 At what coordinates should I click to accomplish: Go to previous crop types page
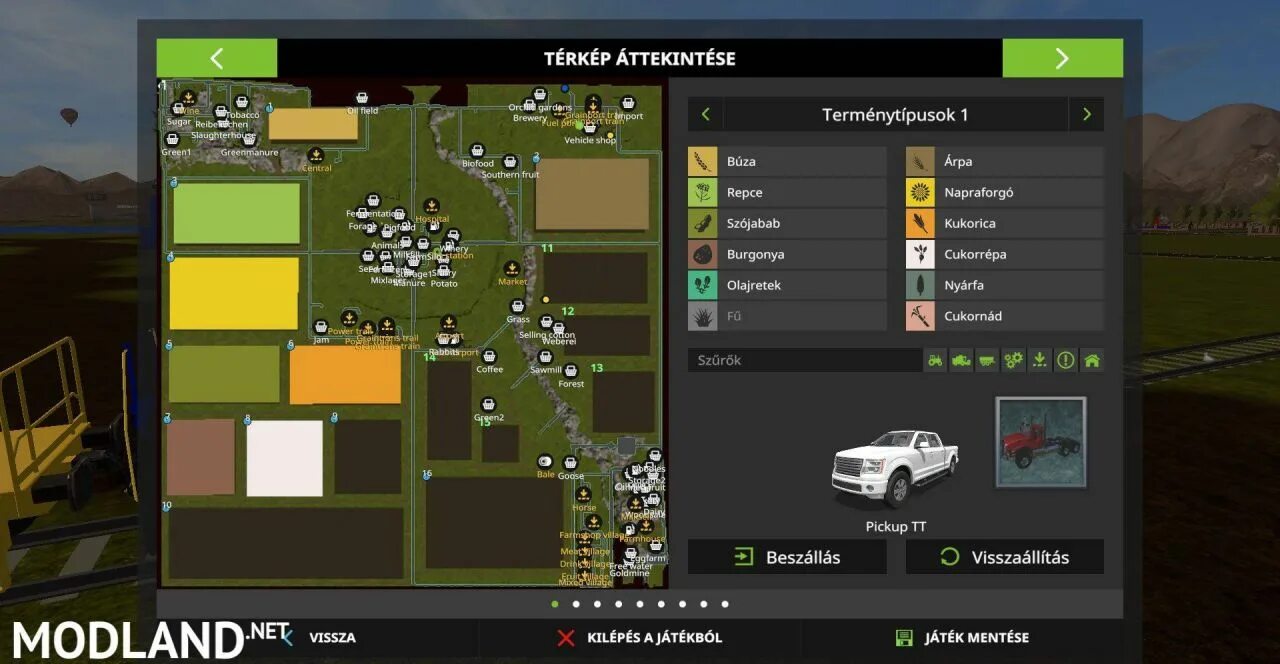tap(705, 115)
